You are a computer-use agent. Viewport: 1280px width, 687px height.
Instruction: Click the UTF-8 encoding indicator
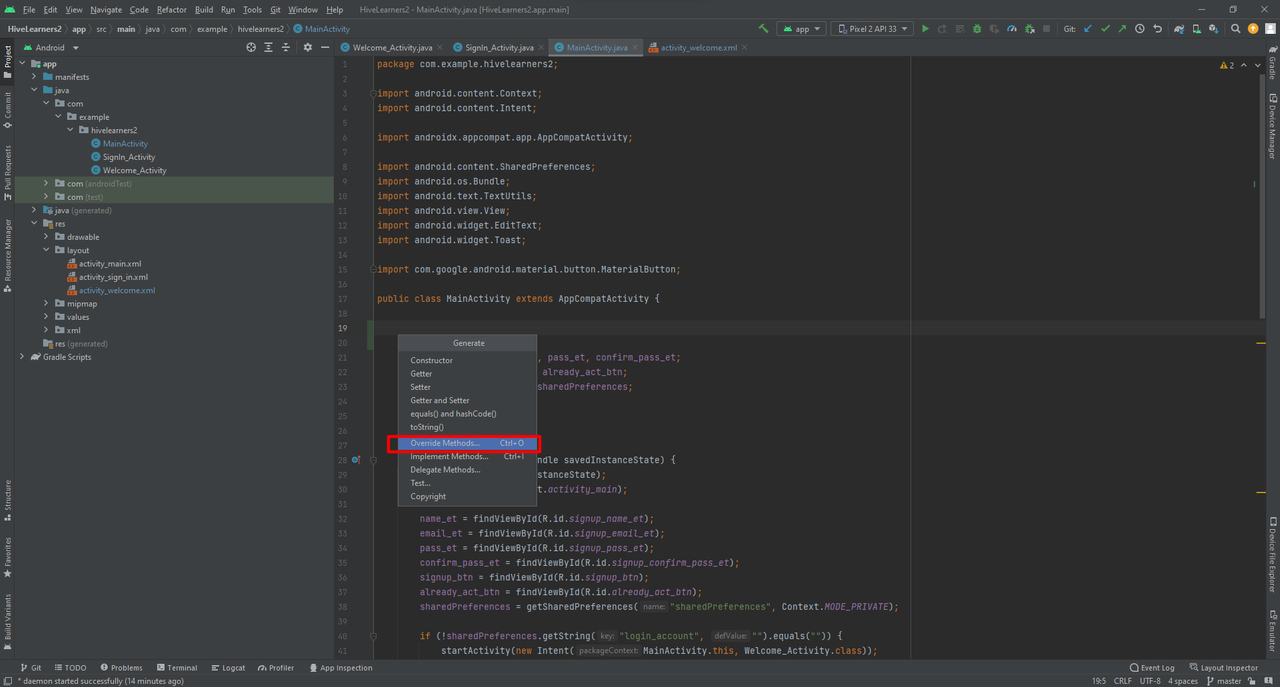(x=1150, y=681)
